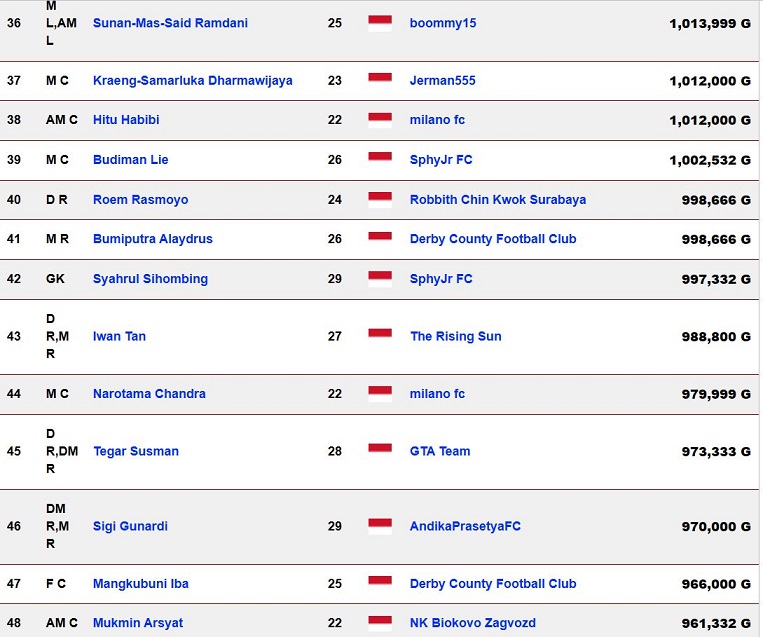Click Indonesia flag in Iwan Tan row
The height and width of the screenshot is (637, 763).
380,336
